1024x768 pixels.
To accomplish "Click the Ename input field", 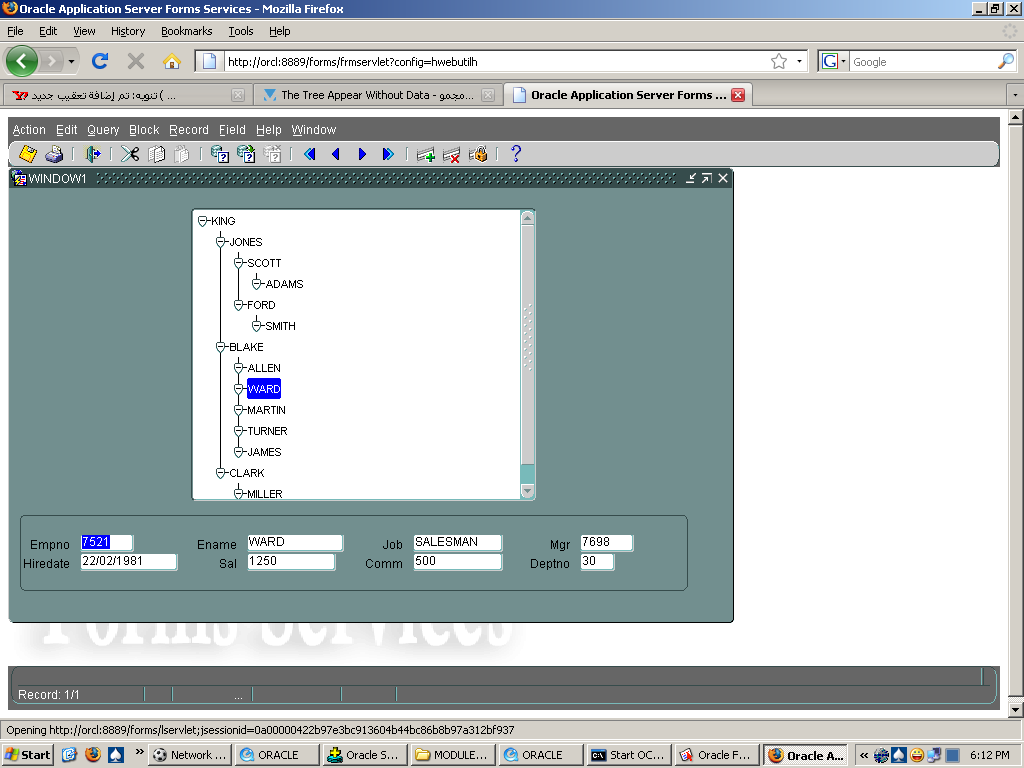I will 294,542.
